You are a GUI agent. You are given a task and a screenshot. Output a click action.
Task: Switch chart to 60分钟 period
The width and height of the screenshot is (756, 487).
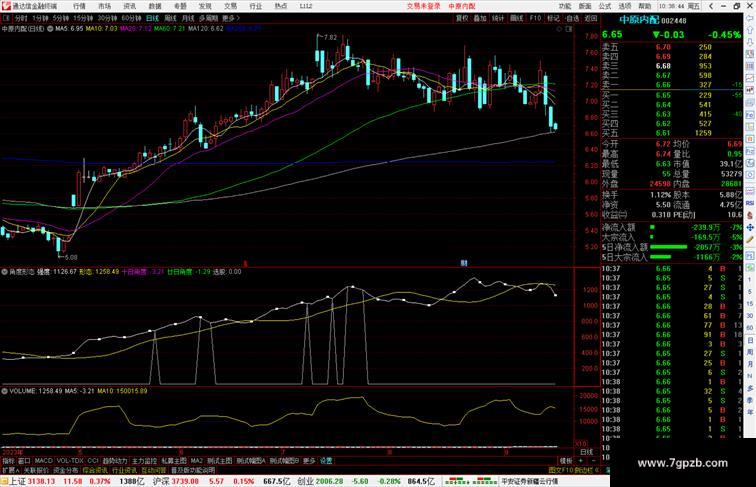(x=131, y=18)
